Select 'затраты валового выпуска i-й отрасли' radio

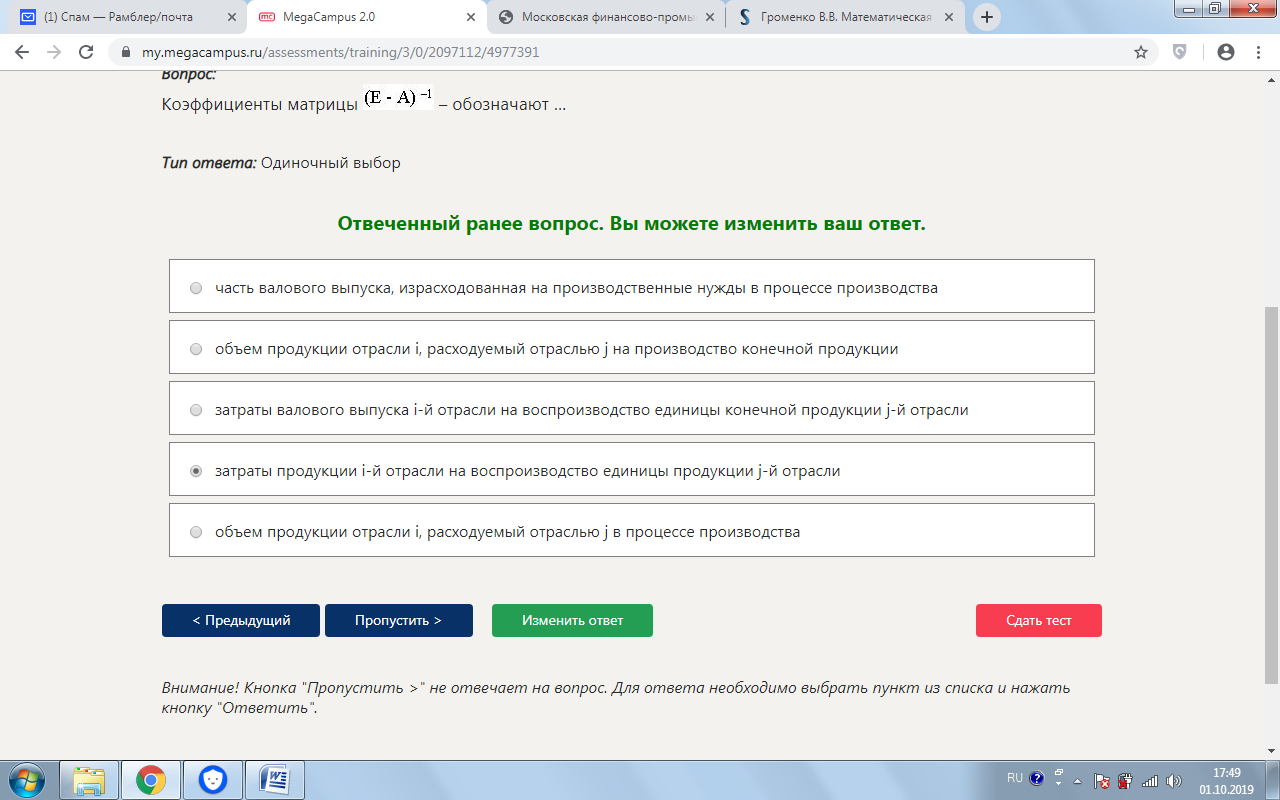click(196, 410)
